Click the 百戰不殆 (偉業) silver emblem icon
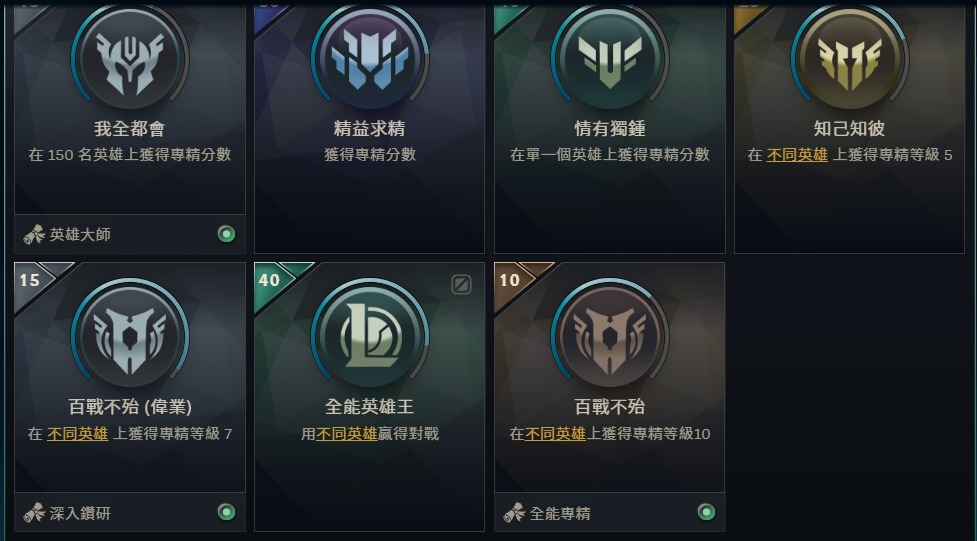The height and width of the screenshot is (541, 977). 130,337
